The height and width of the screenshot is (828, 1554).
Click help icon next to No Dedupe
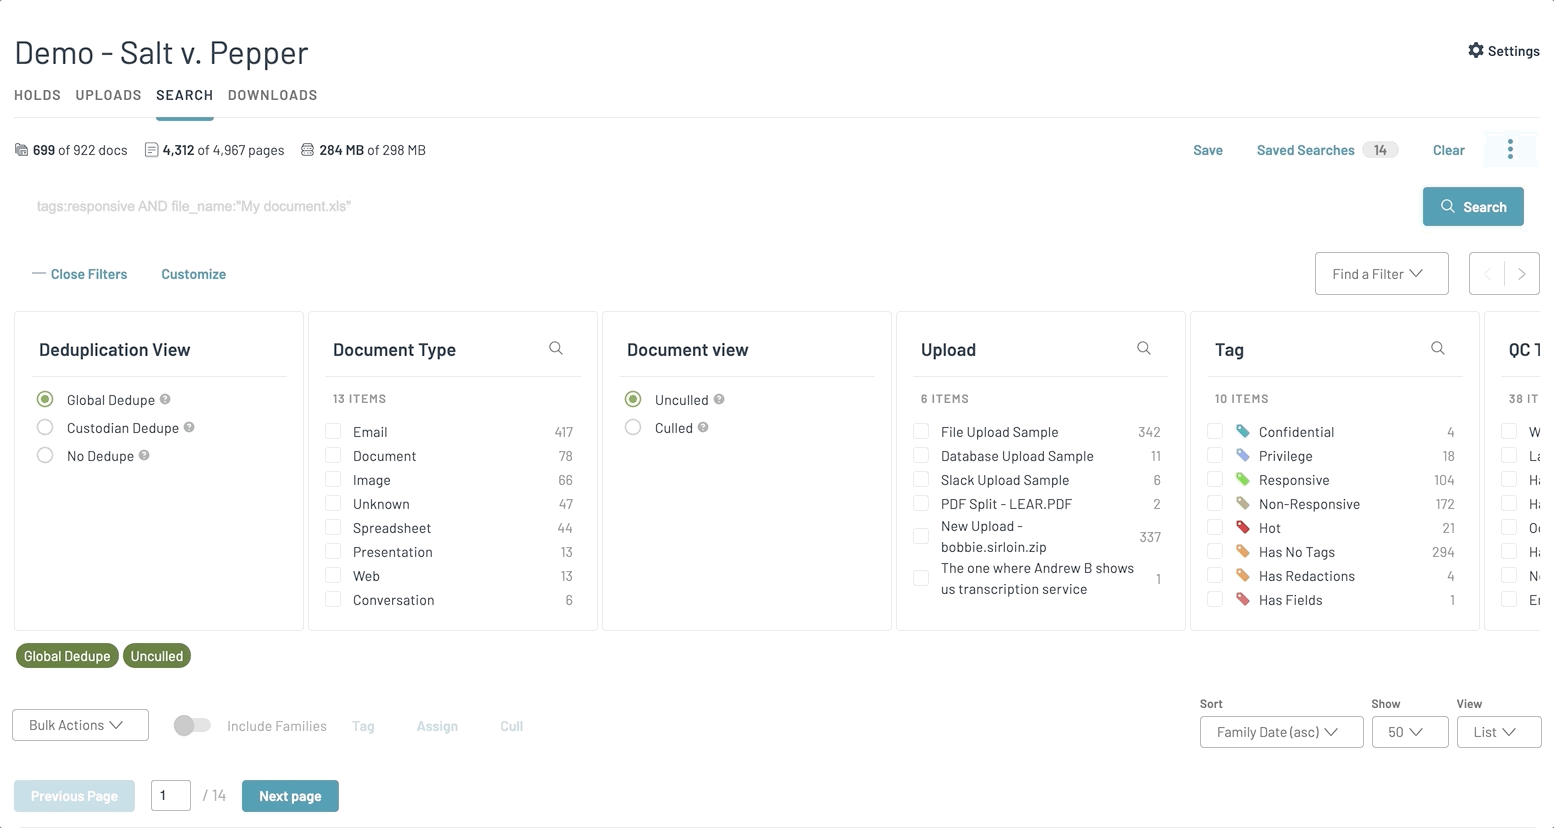(144, 455)
